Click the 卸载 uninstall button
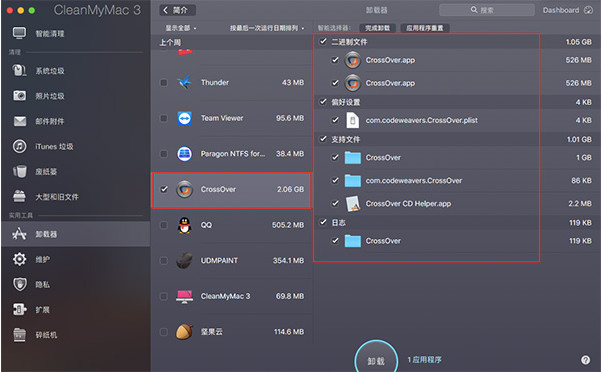The image size is (601, 372). tap(376, 359)
